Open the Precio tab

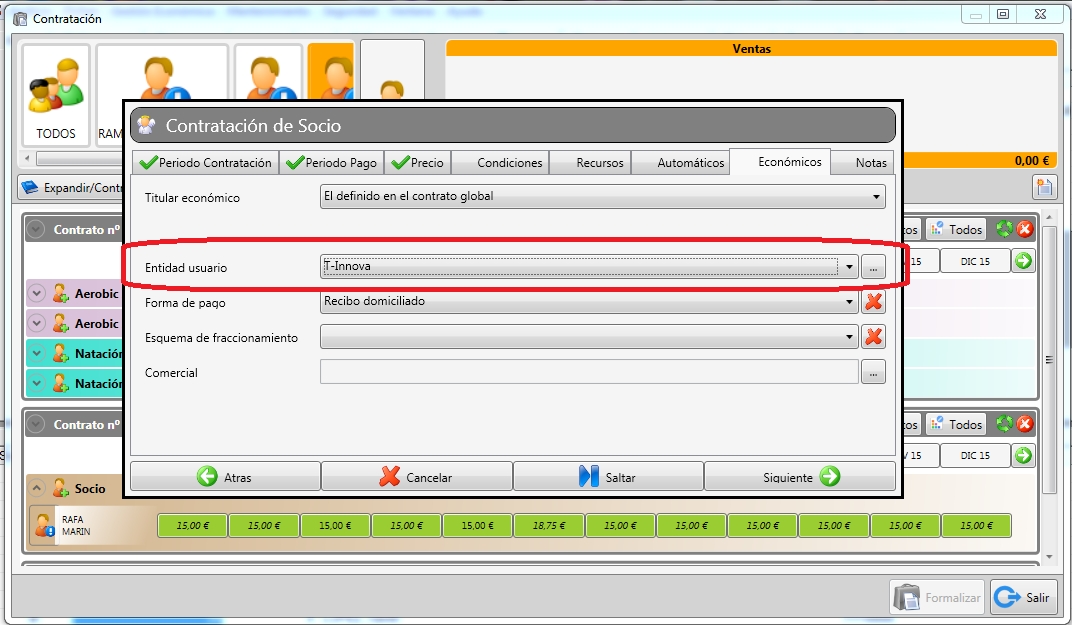tap(418, 163)
